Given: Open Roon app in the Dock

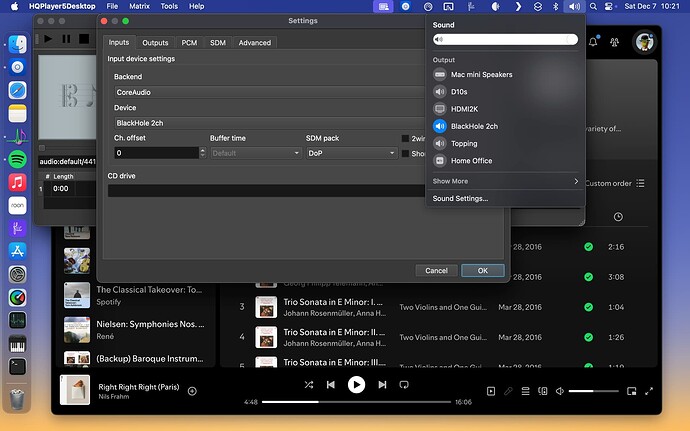Looking at the screenshot, I should pos(18,205).
